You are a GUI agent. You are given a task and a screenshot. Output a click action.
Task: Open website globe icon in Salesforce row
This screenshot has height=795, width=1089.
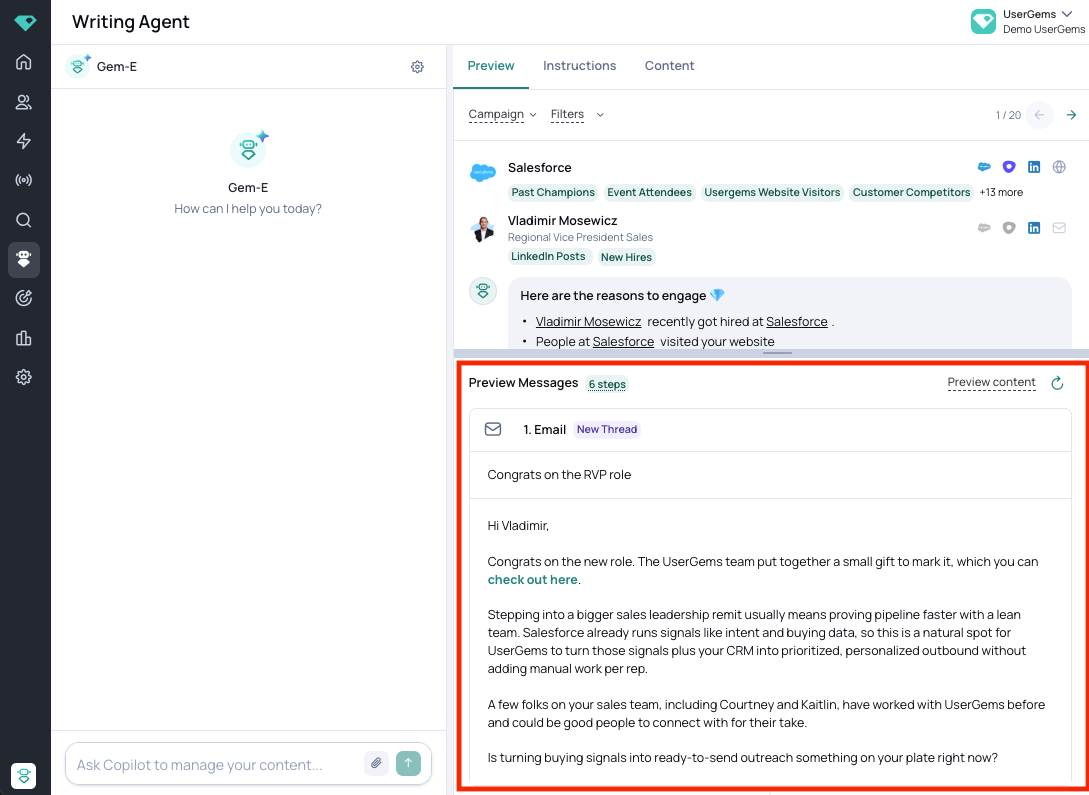coord(1059,167)
